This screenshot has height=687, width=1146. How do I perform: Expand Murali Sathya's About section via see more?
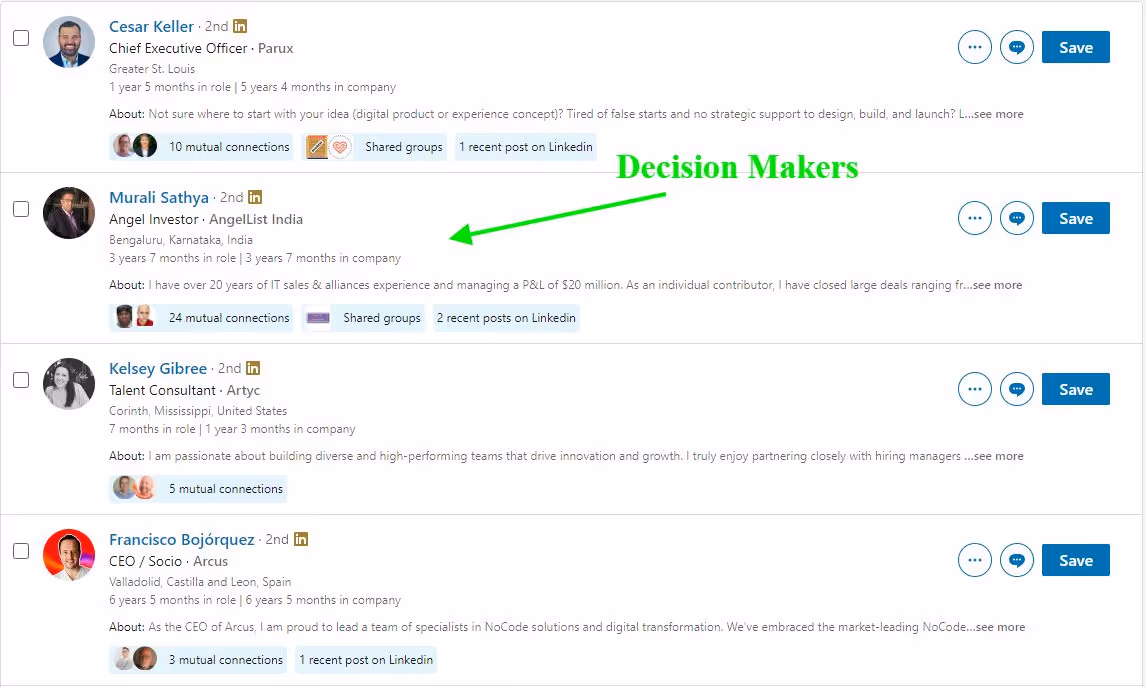[996, 285]
